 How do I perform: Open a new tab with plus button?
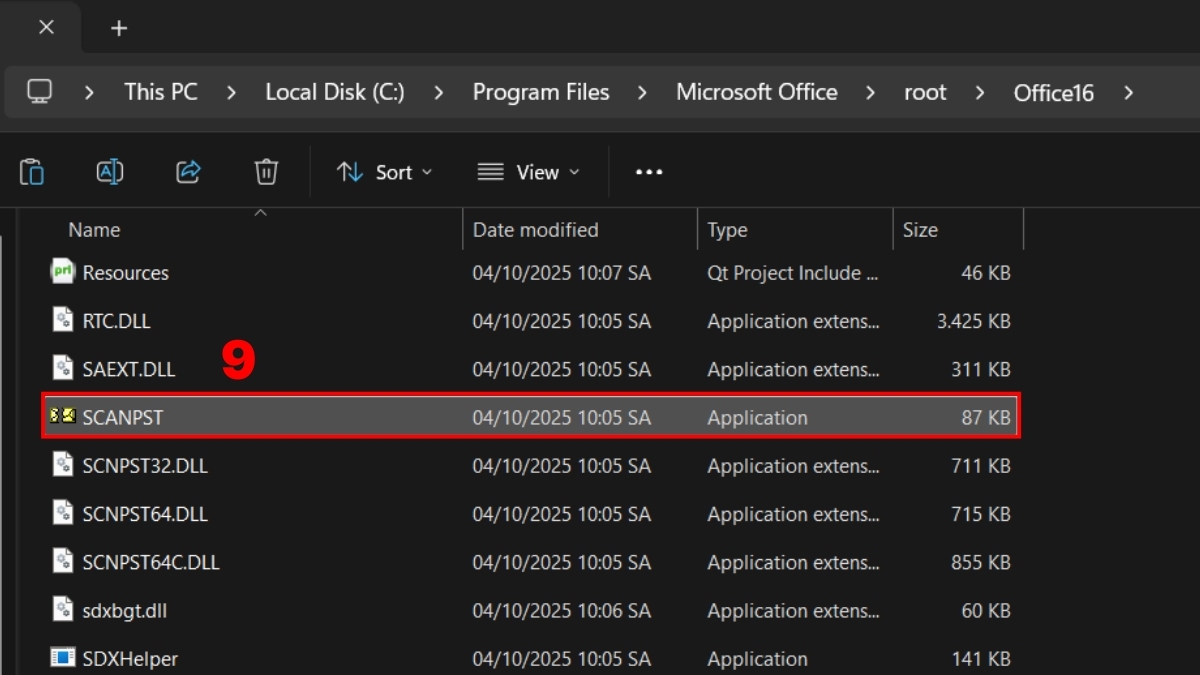click(119, 28)
